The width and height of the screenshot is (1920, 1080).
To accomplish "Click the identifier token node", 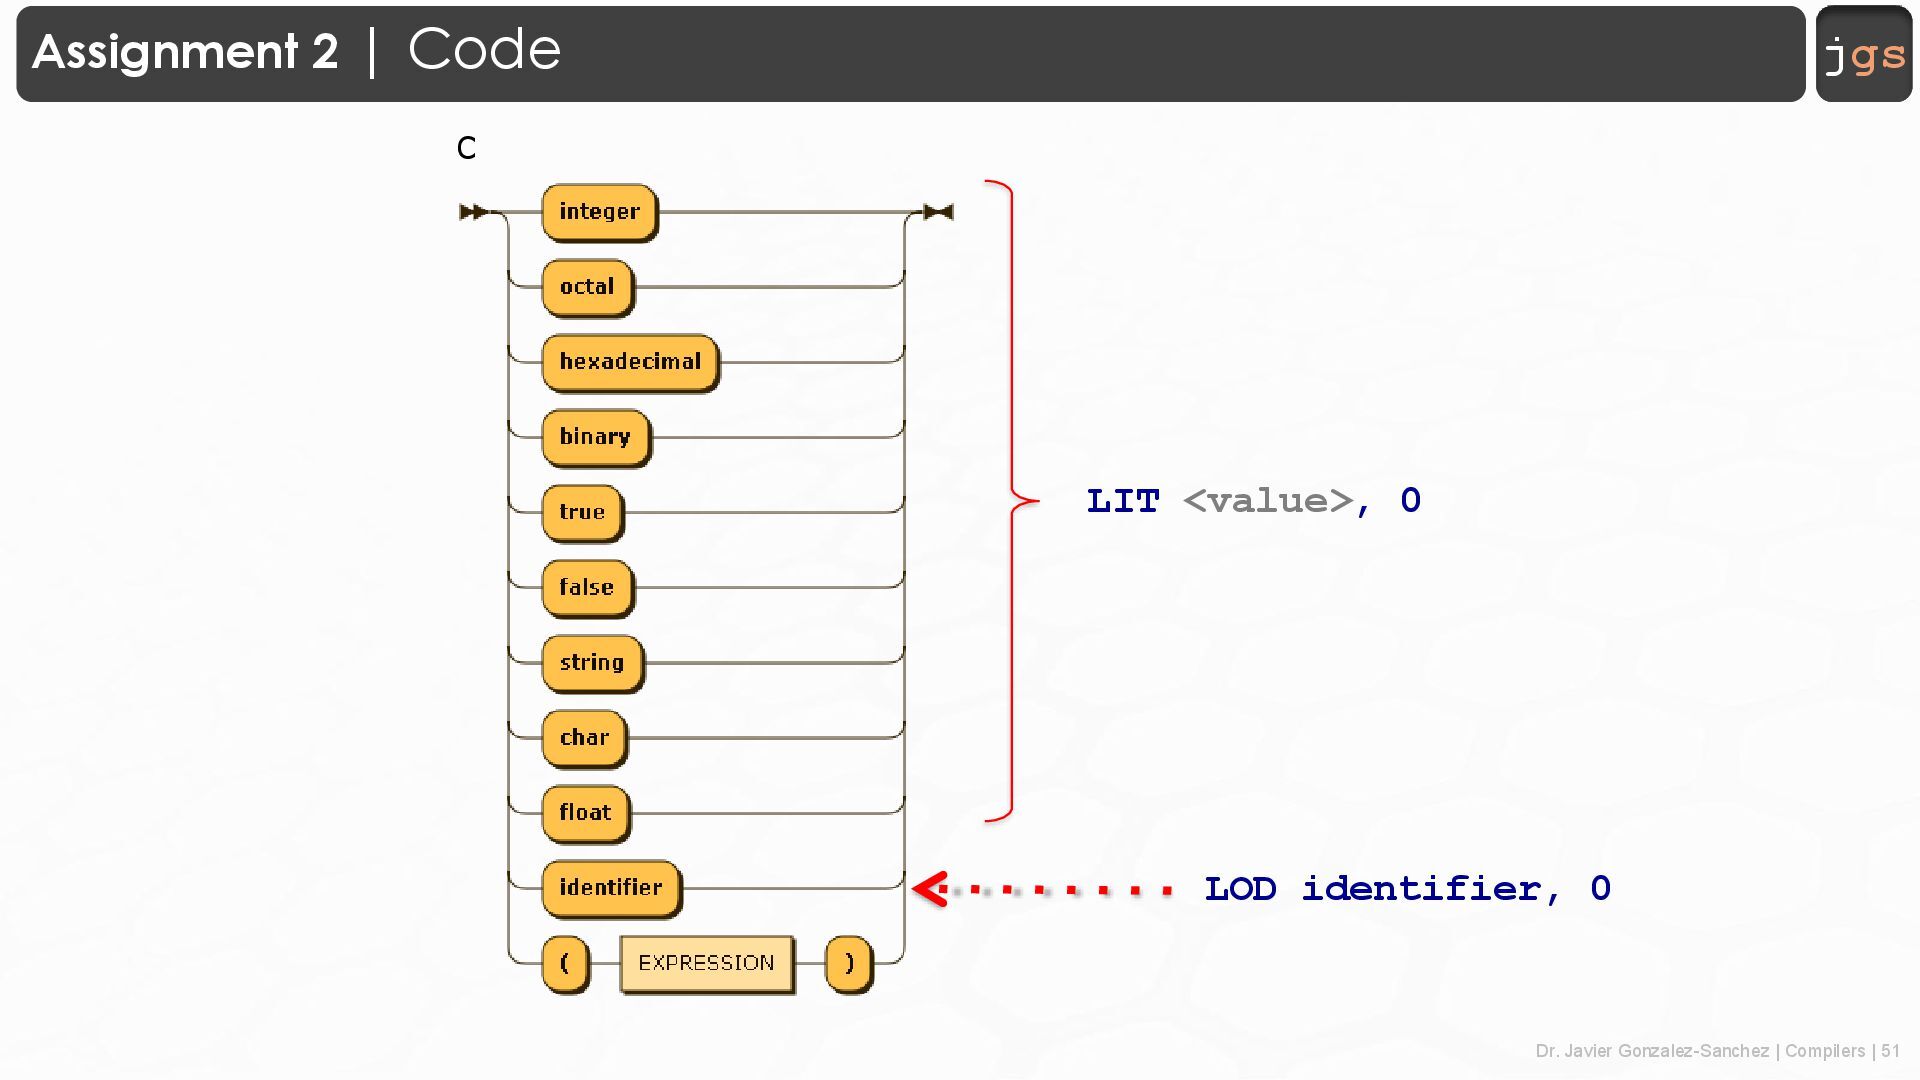I will [x=611, y=888].
